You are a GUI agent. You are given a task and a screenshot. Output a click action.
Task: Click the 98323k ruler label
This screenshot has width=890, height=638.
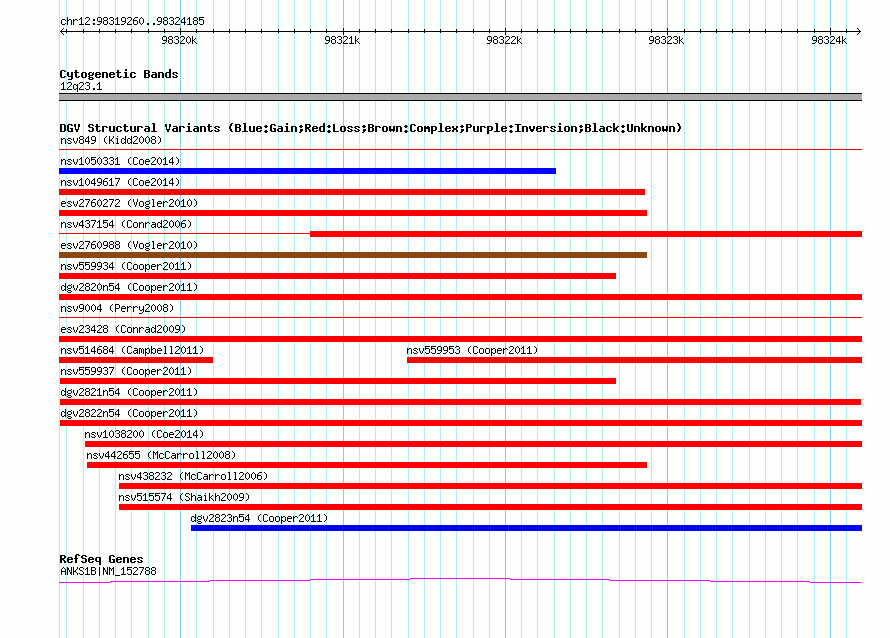[666, 40]
